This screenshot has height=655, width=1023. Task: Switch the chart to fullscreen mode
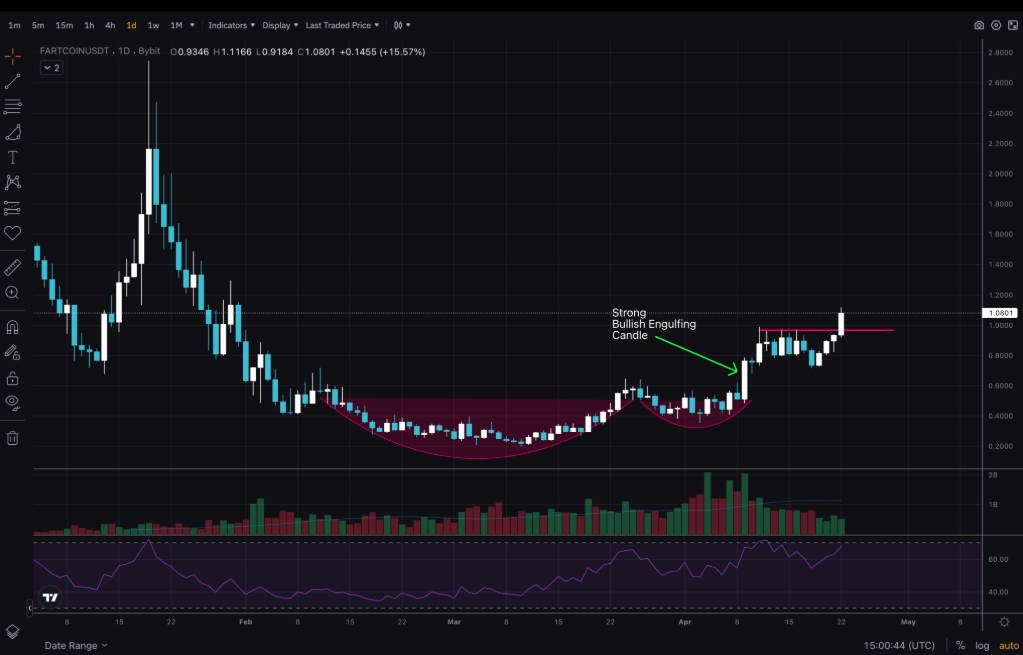tap(1013, 25)
